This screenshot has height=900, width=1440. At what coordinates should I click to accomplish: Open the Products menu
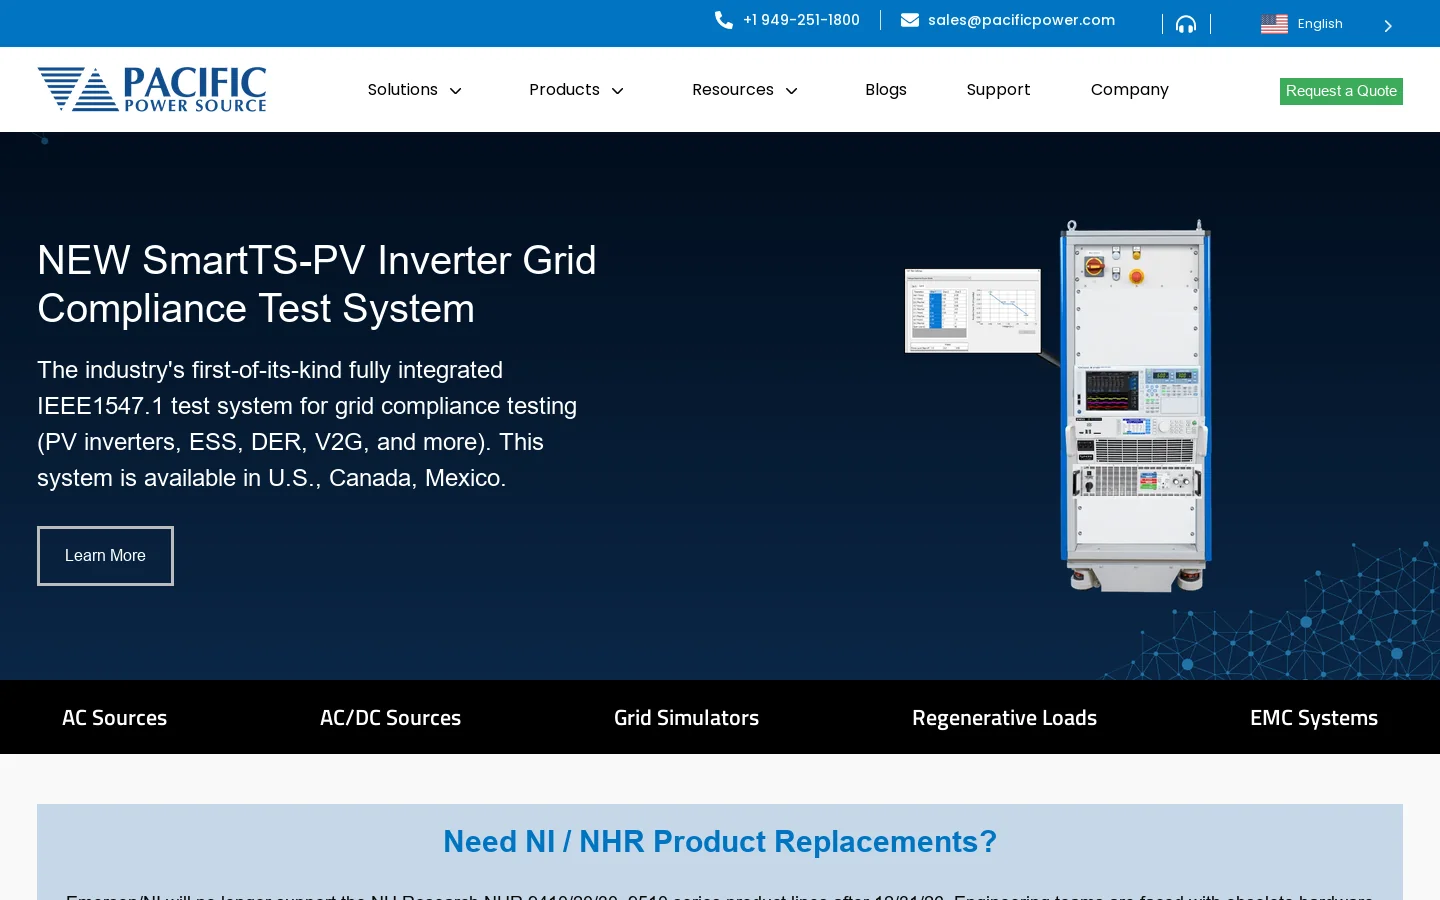point(564,90)
